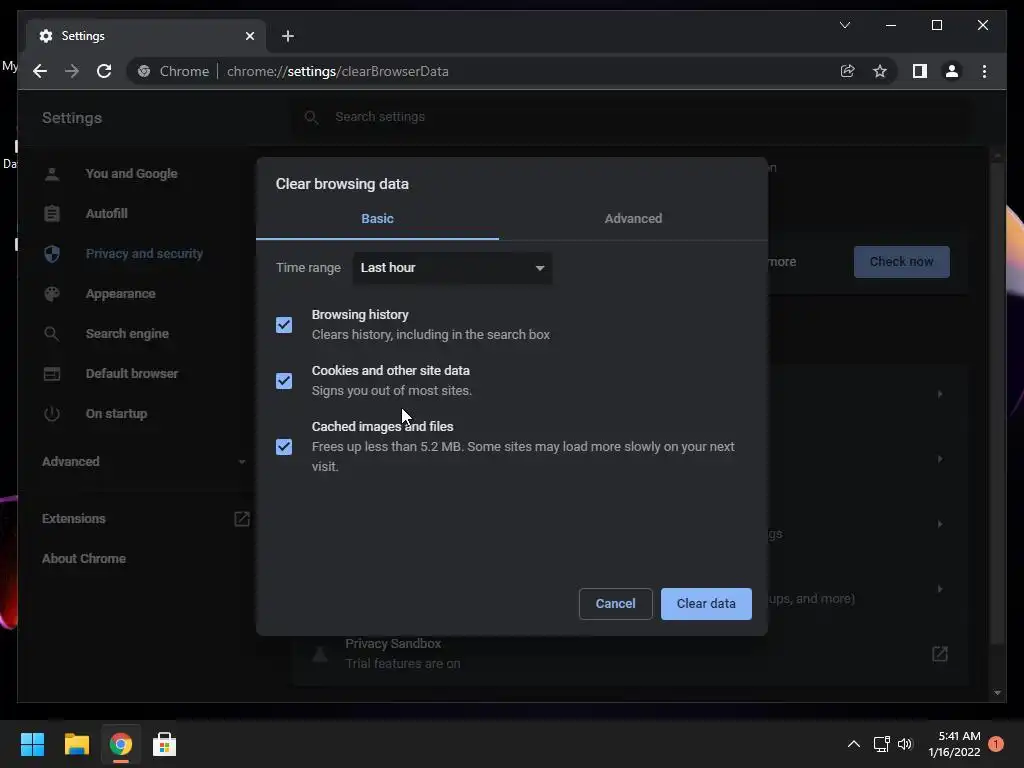Screen dimensions: 1024x768
Task: Open Extensions external link icon
Action: click(242, 519)
